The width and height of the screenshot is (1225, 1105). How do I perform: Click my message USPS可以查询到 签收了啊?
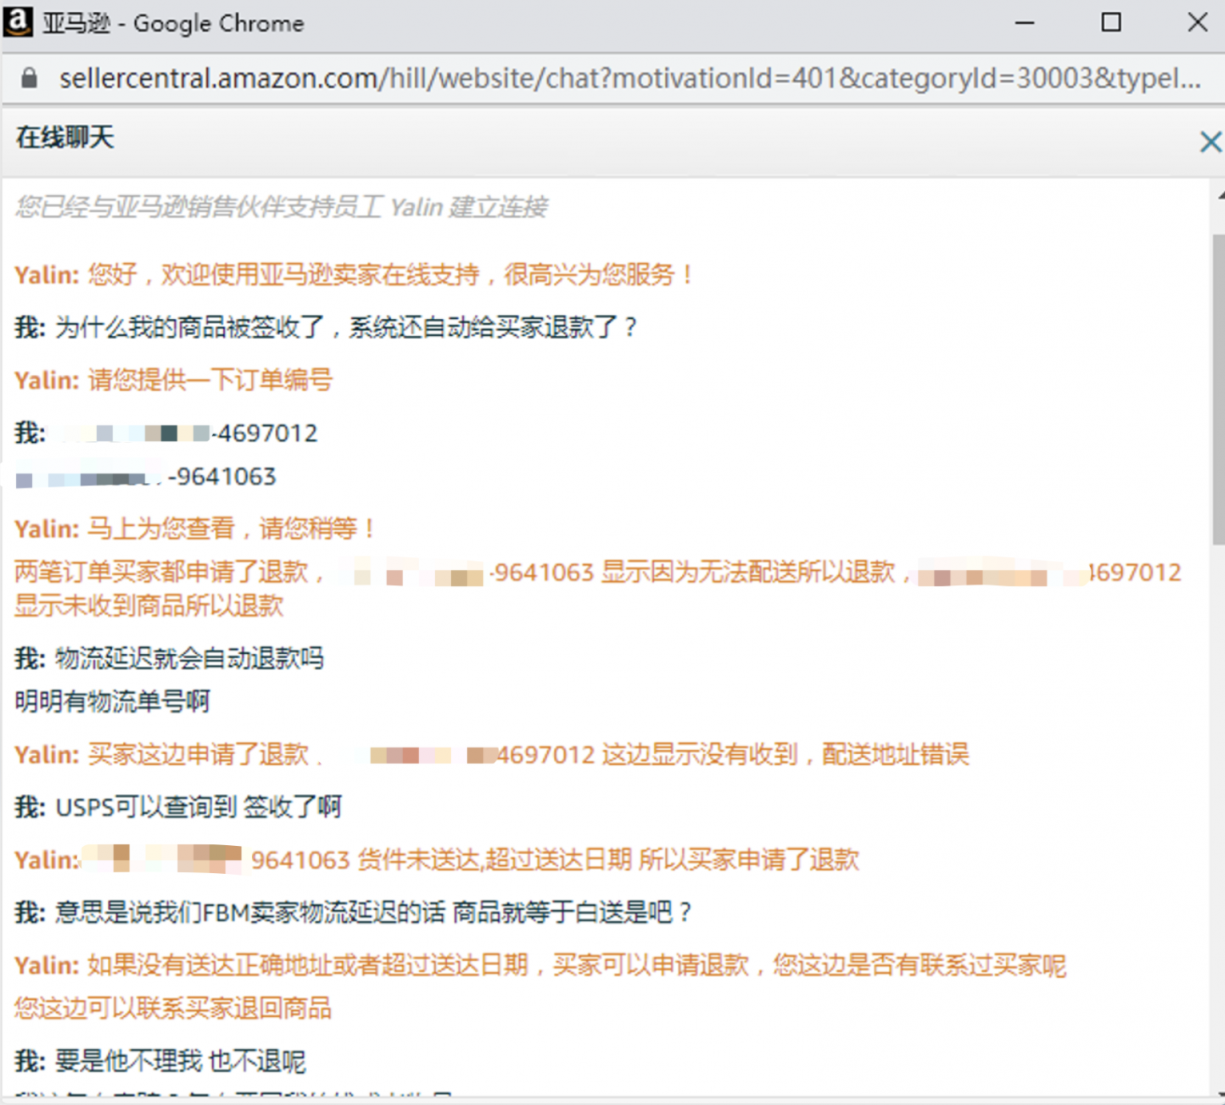tap(178, 807)
